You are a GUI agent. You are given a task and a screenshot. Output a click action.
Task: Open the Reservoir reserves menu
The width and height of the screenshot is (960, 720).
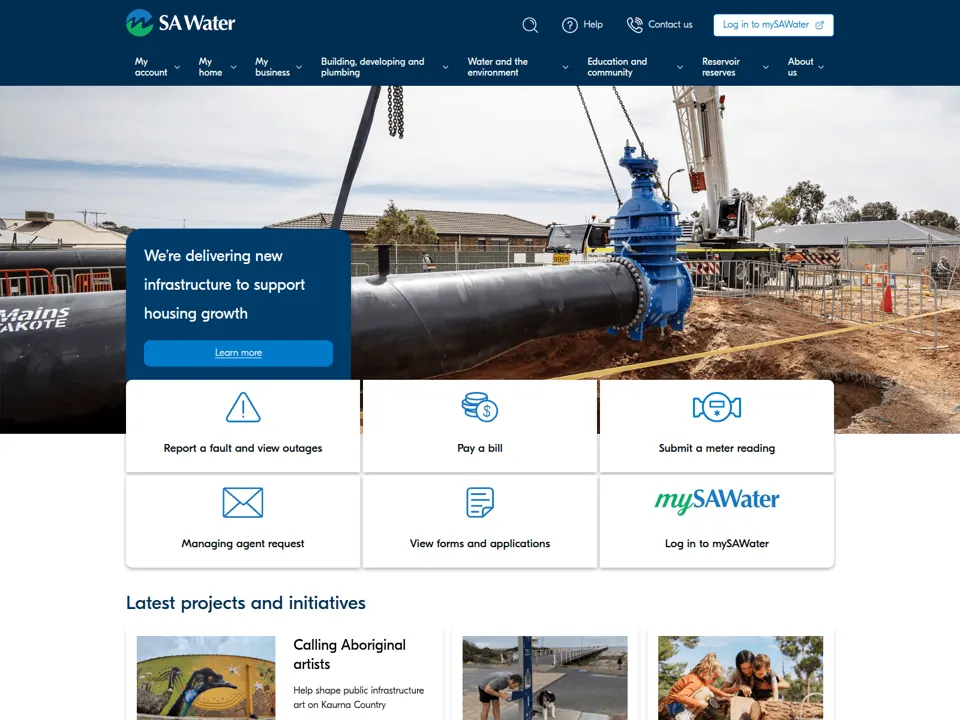point(721,67)
